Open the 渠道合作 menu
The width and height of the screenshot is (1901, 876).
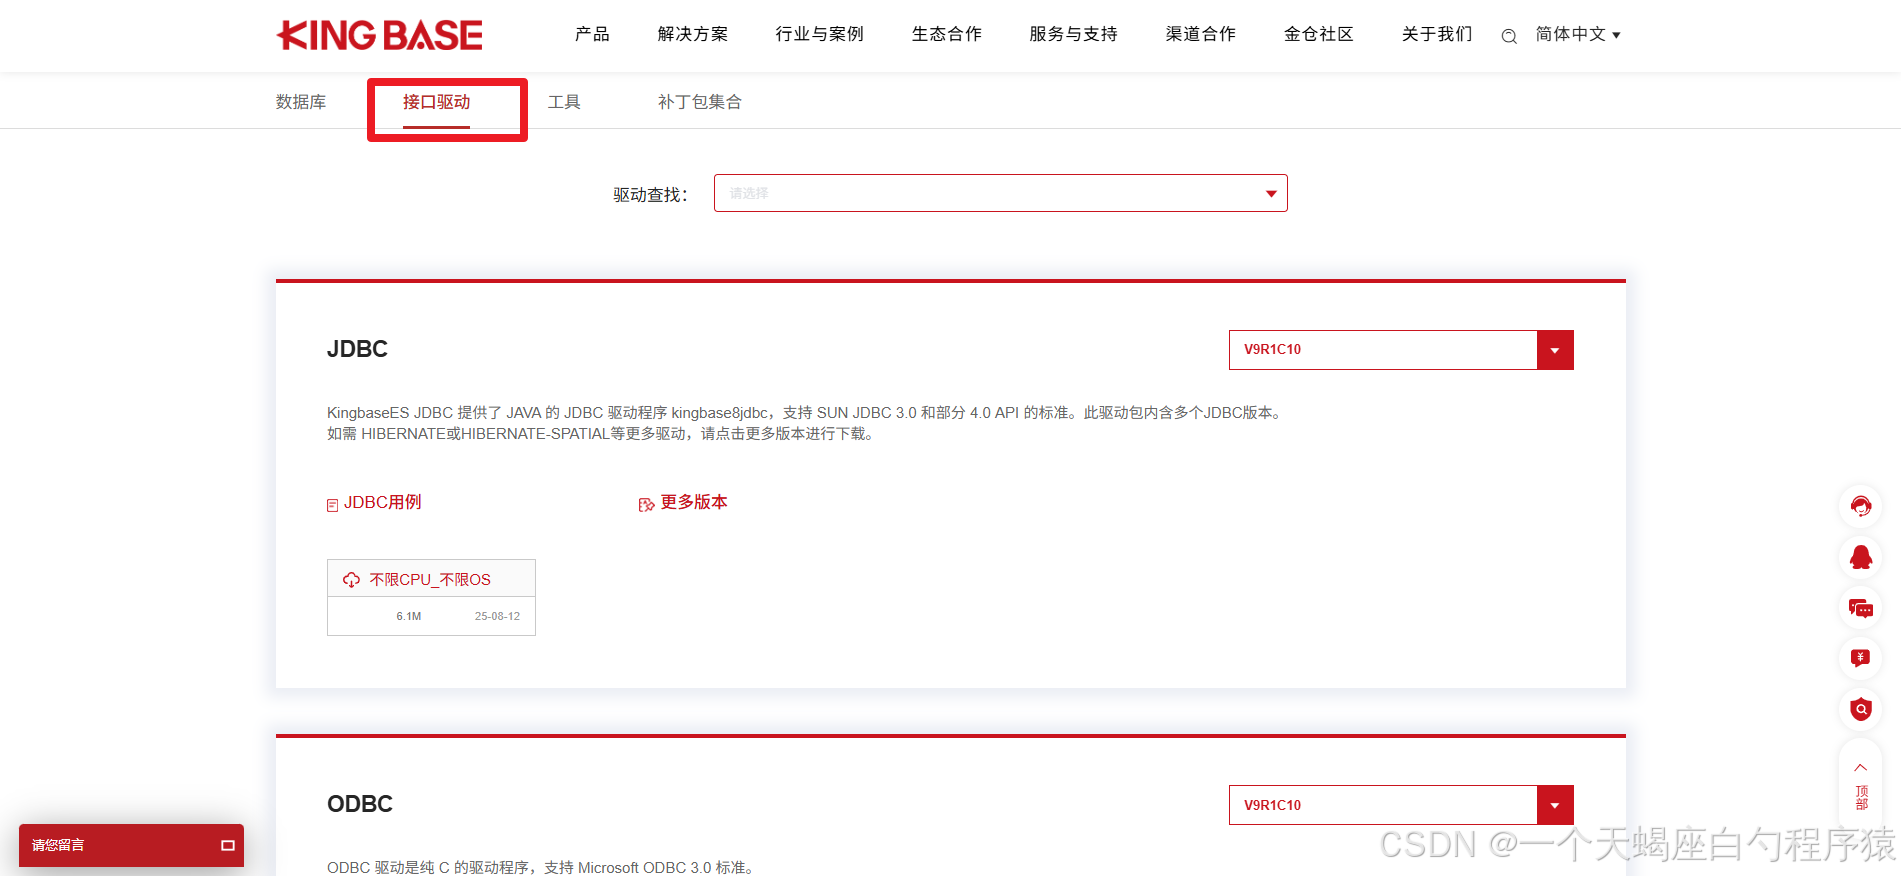[1201, 35]
